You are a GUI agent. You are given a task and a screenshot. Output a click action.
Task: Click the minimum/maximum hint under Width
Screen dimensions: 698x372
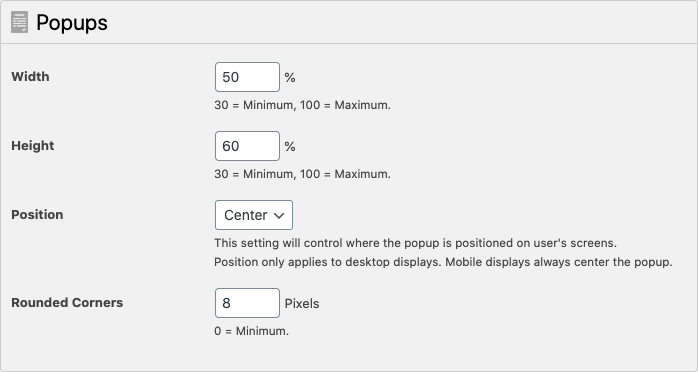click(x=302, y=105)
